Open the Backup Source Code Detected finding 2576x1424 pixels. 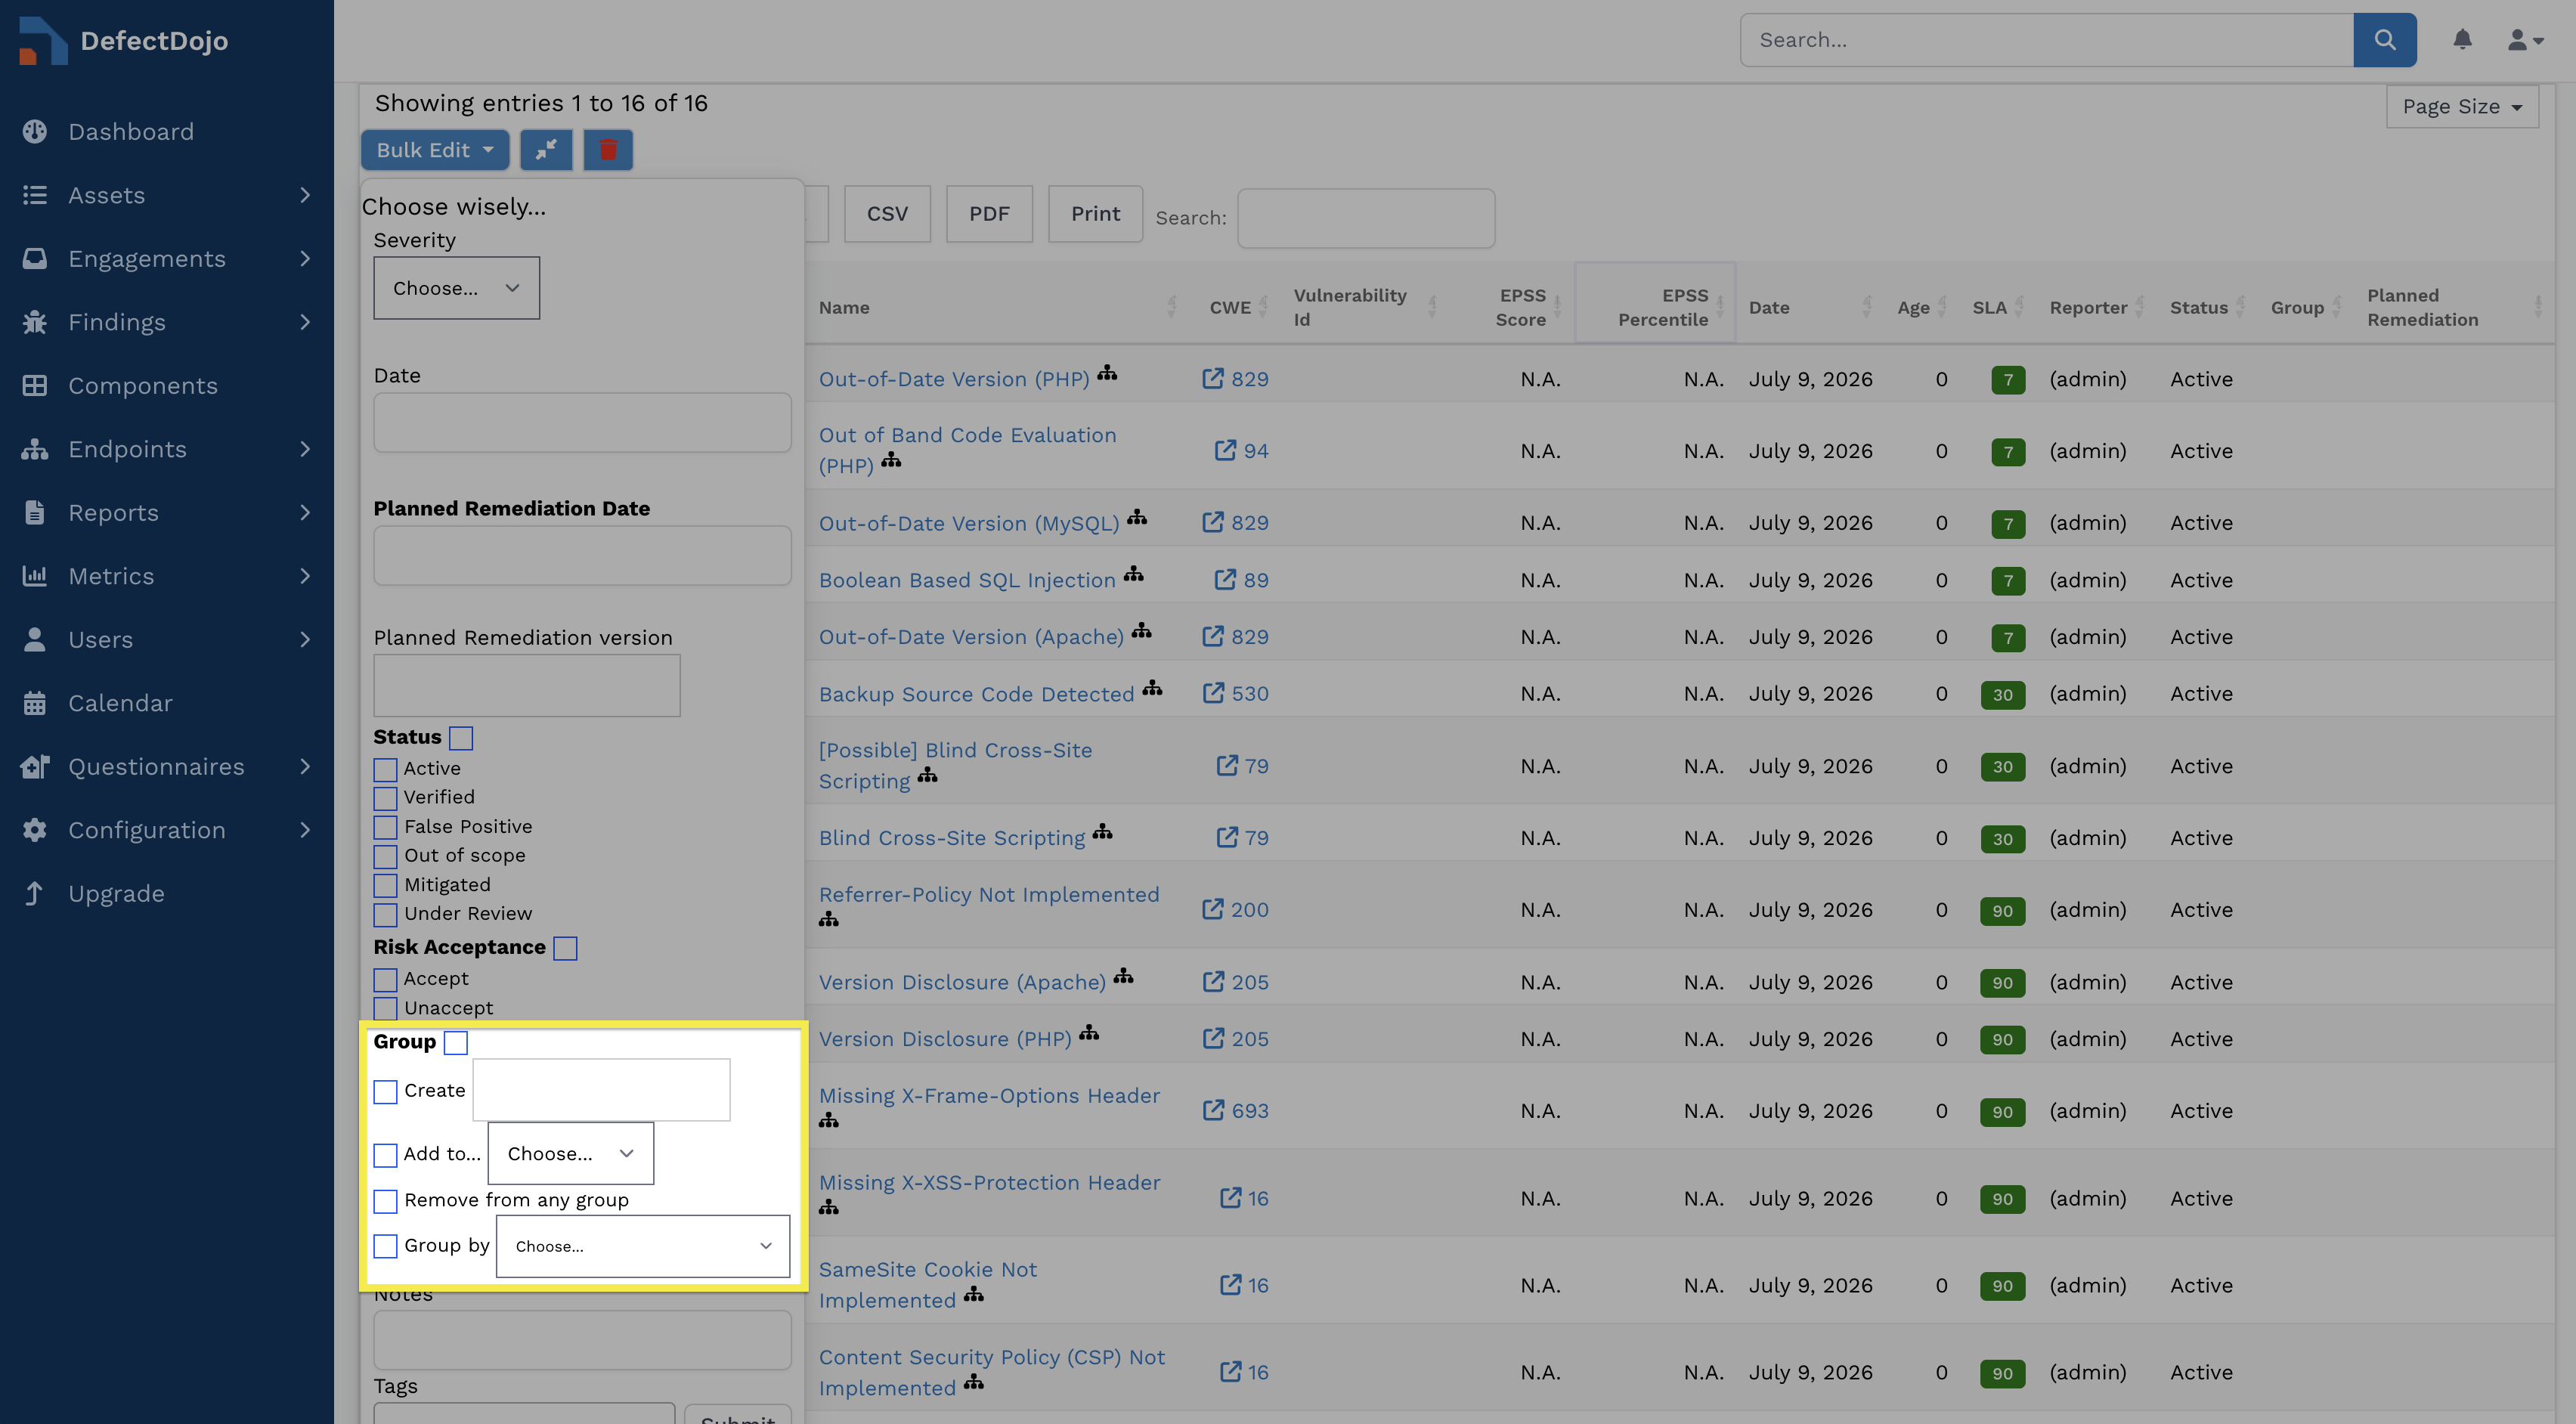coord(976,694)
